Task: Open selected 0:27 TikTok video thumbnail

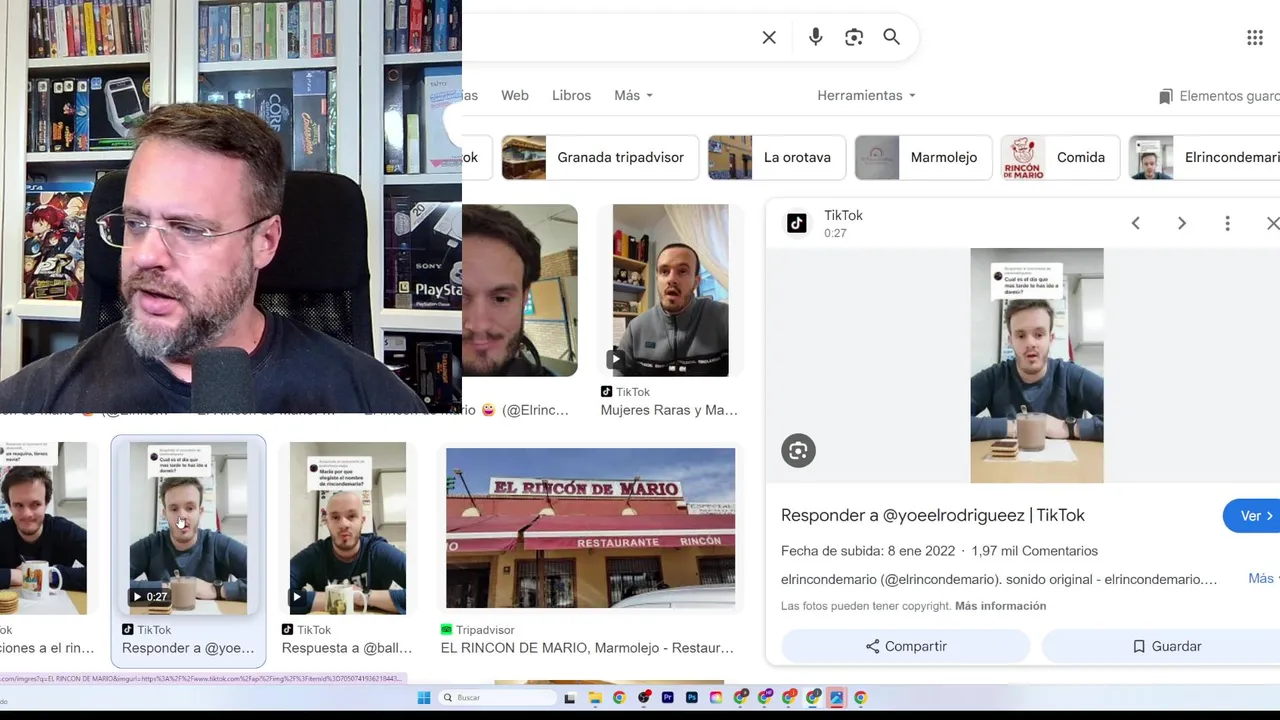Action: [188, 528]
